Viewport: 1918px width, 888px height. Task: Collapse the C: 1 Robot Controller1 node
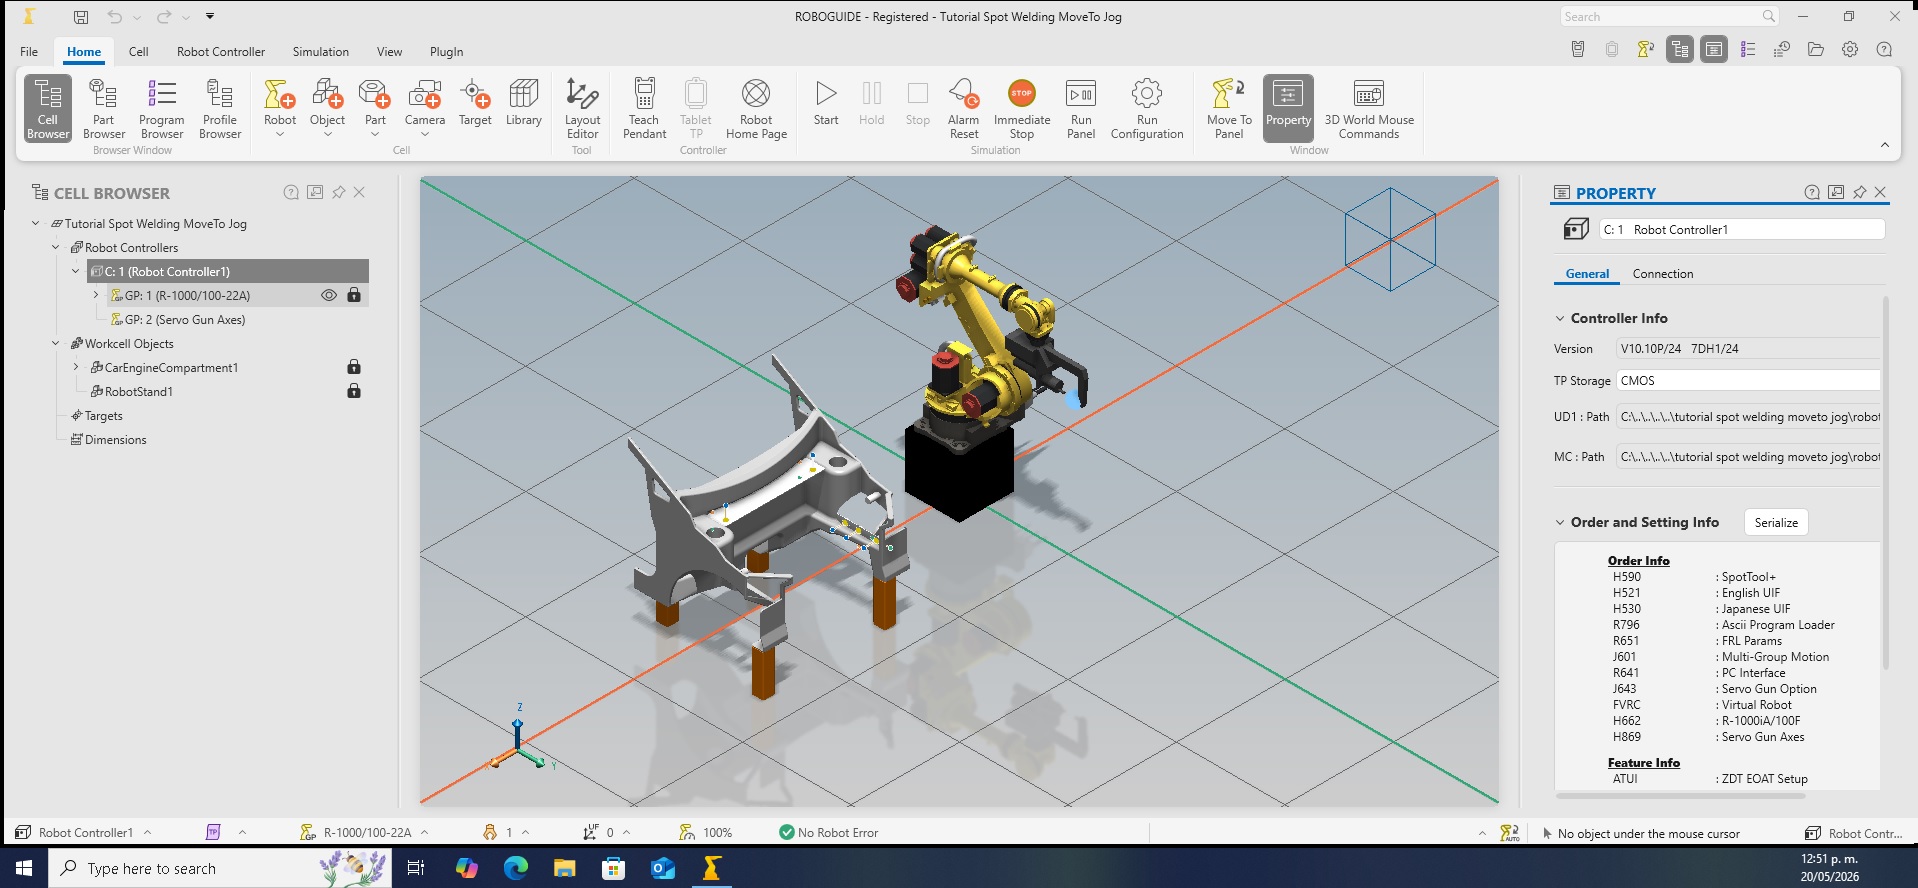(76, 271)
